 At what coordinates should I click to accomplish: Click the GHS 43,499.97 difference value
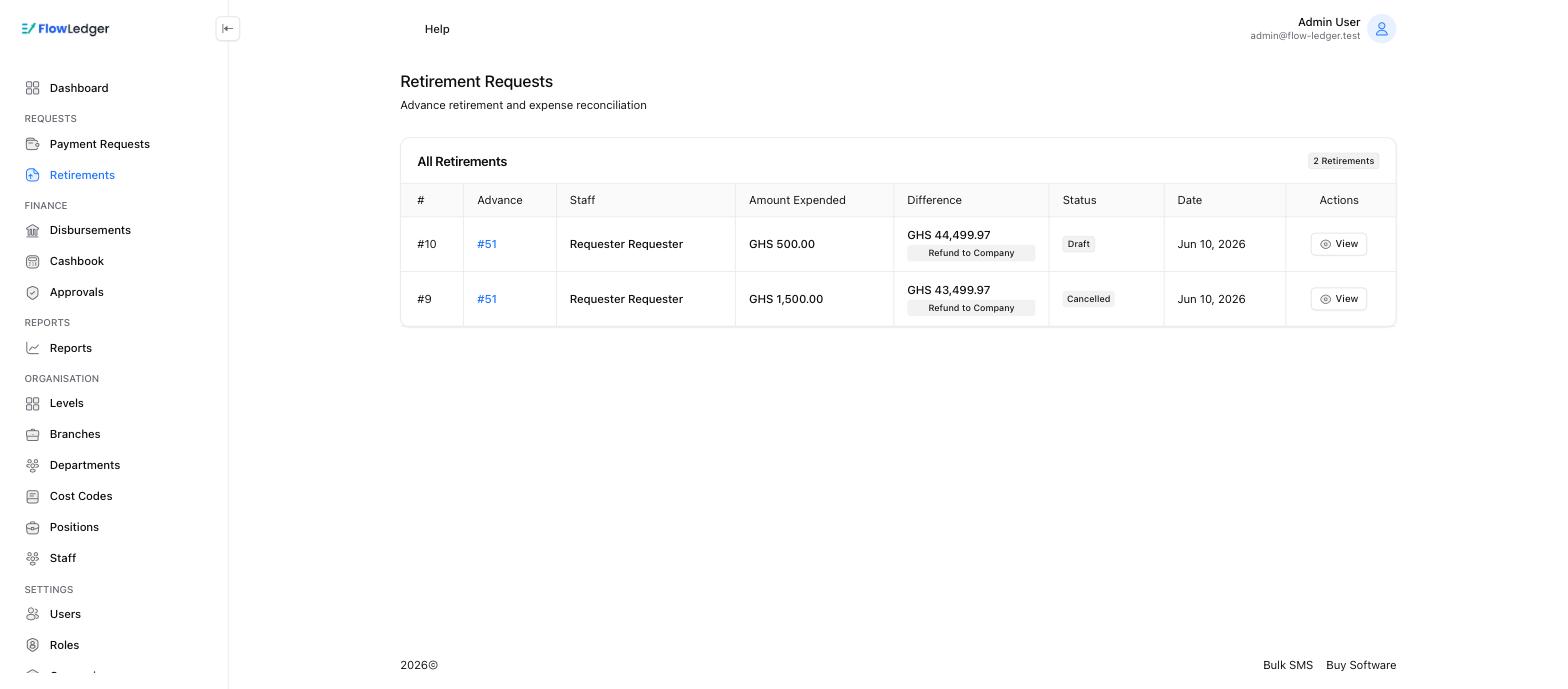tap(949, 290)
